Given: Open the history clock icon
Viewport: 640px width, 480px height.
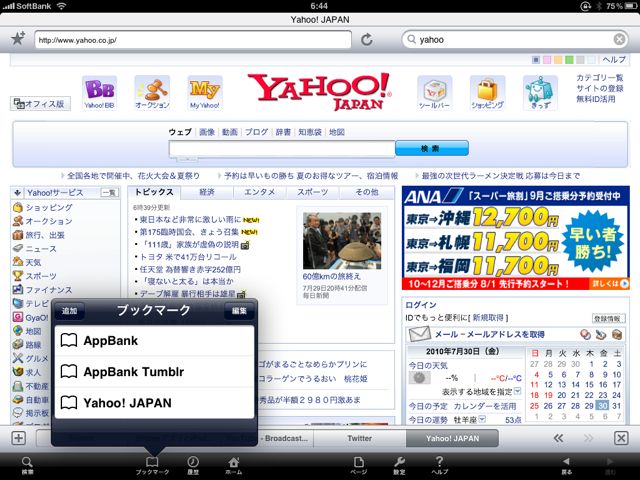Looking at the screenshot, I should coord(193,466).
